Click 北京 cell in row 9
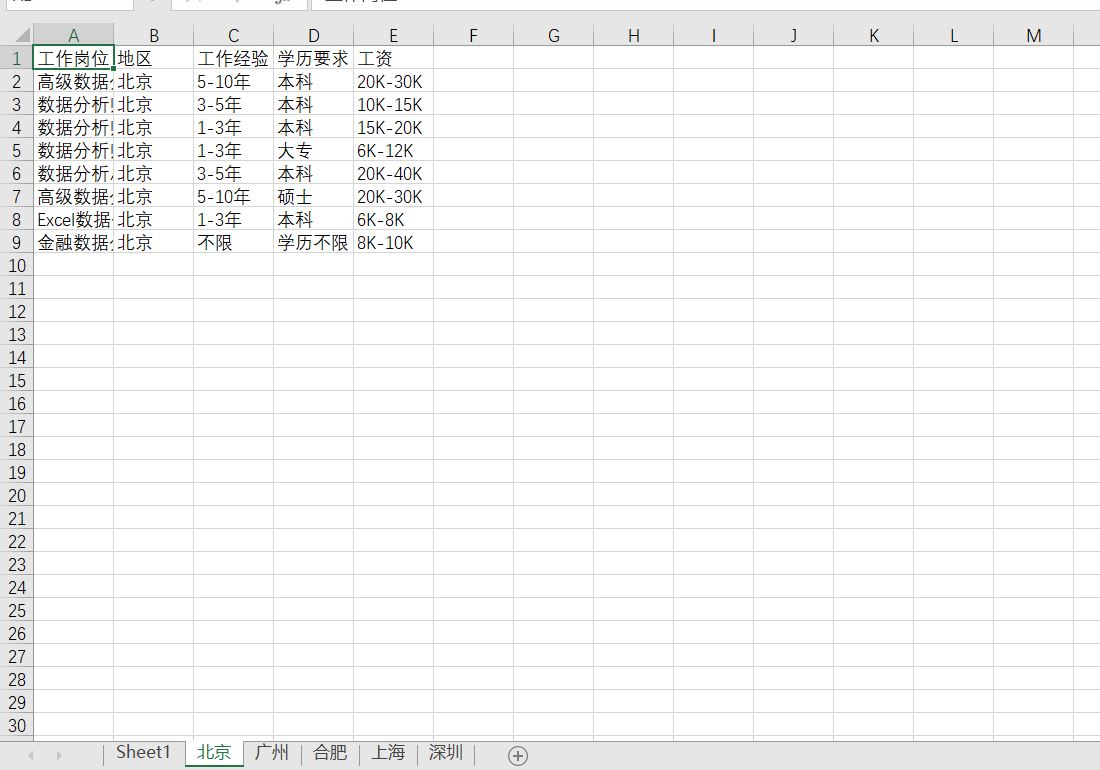The width and height of the screenshot is (1100, 770). (x=154, y=243)
